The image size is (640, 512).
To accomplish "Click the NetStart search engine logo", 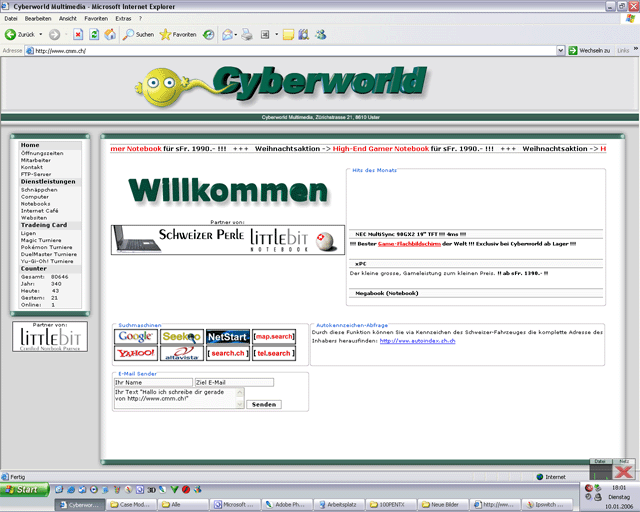I will [228, 337].
